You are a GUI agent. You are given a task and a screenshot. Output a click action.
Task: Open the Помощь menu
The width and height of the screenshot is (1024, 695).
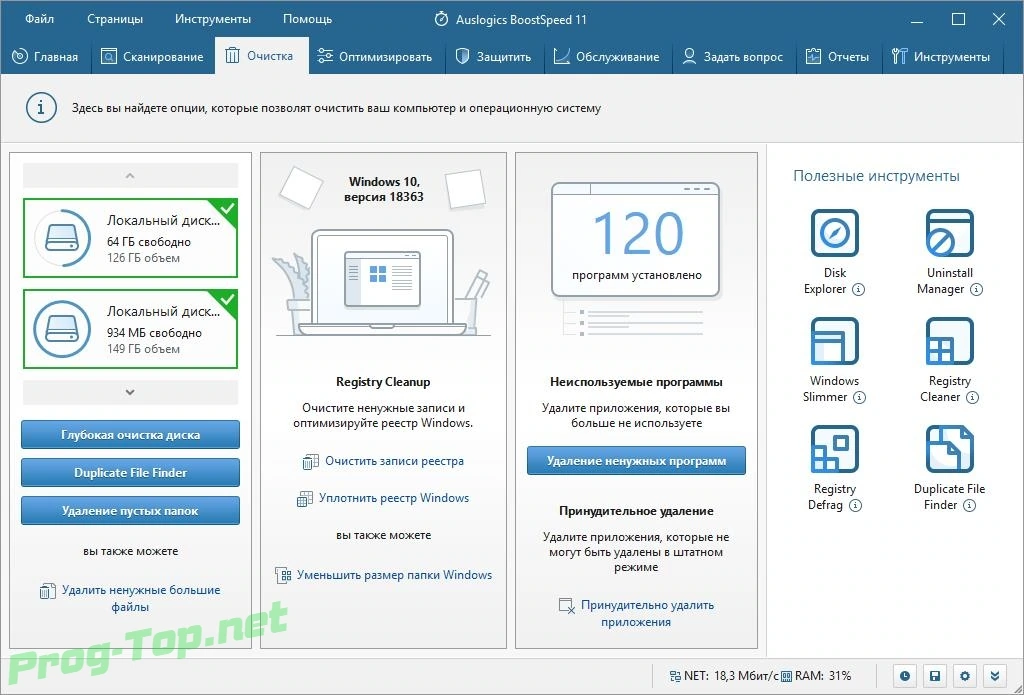coord(308,19)
